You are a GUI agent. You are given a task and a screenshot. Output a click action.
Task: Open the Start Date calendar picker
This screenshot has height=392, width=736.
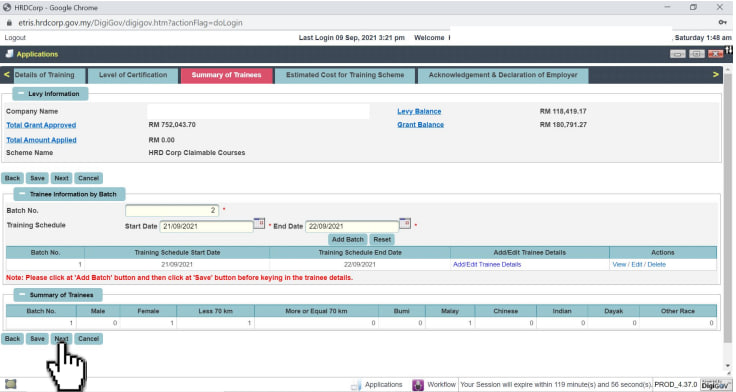[260, 223]
